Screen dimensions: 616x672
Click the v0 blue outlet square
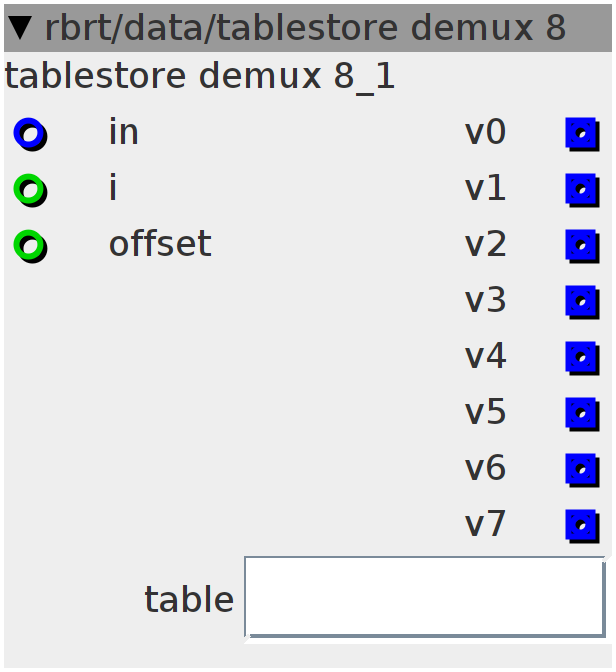582,134
